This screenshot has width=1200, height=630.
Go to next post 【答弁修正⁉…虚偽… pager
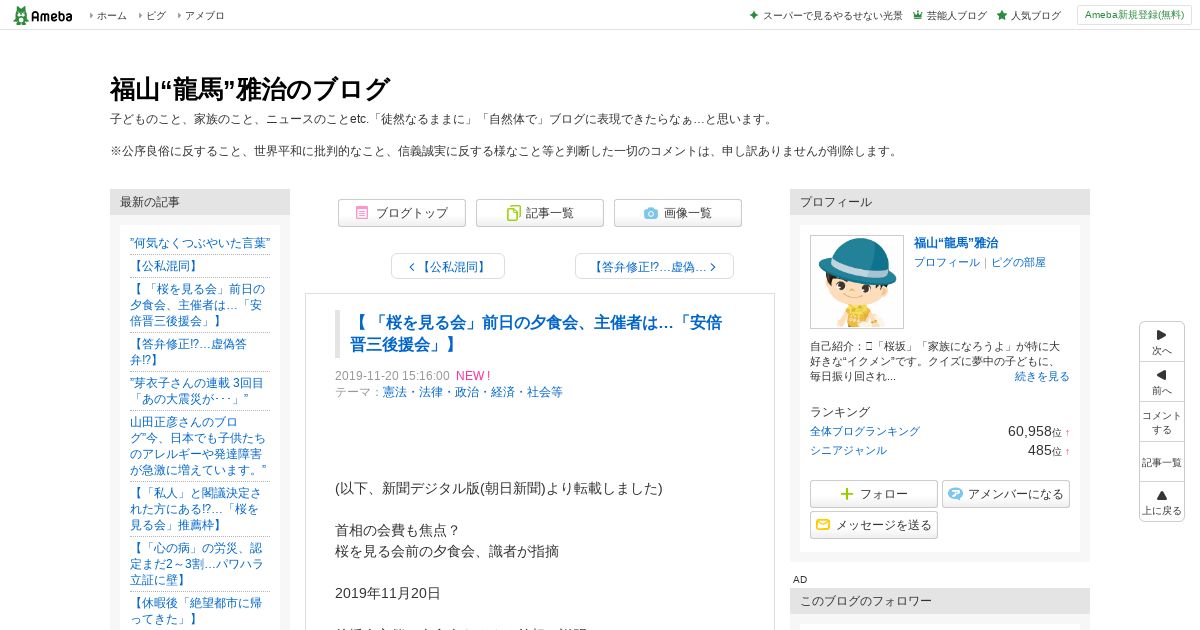pos(654,266)
